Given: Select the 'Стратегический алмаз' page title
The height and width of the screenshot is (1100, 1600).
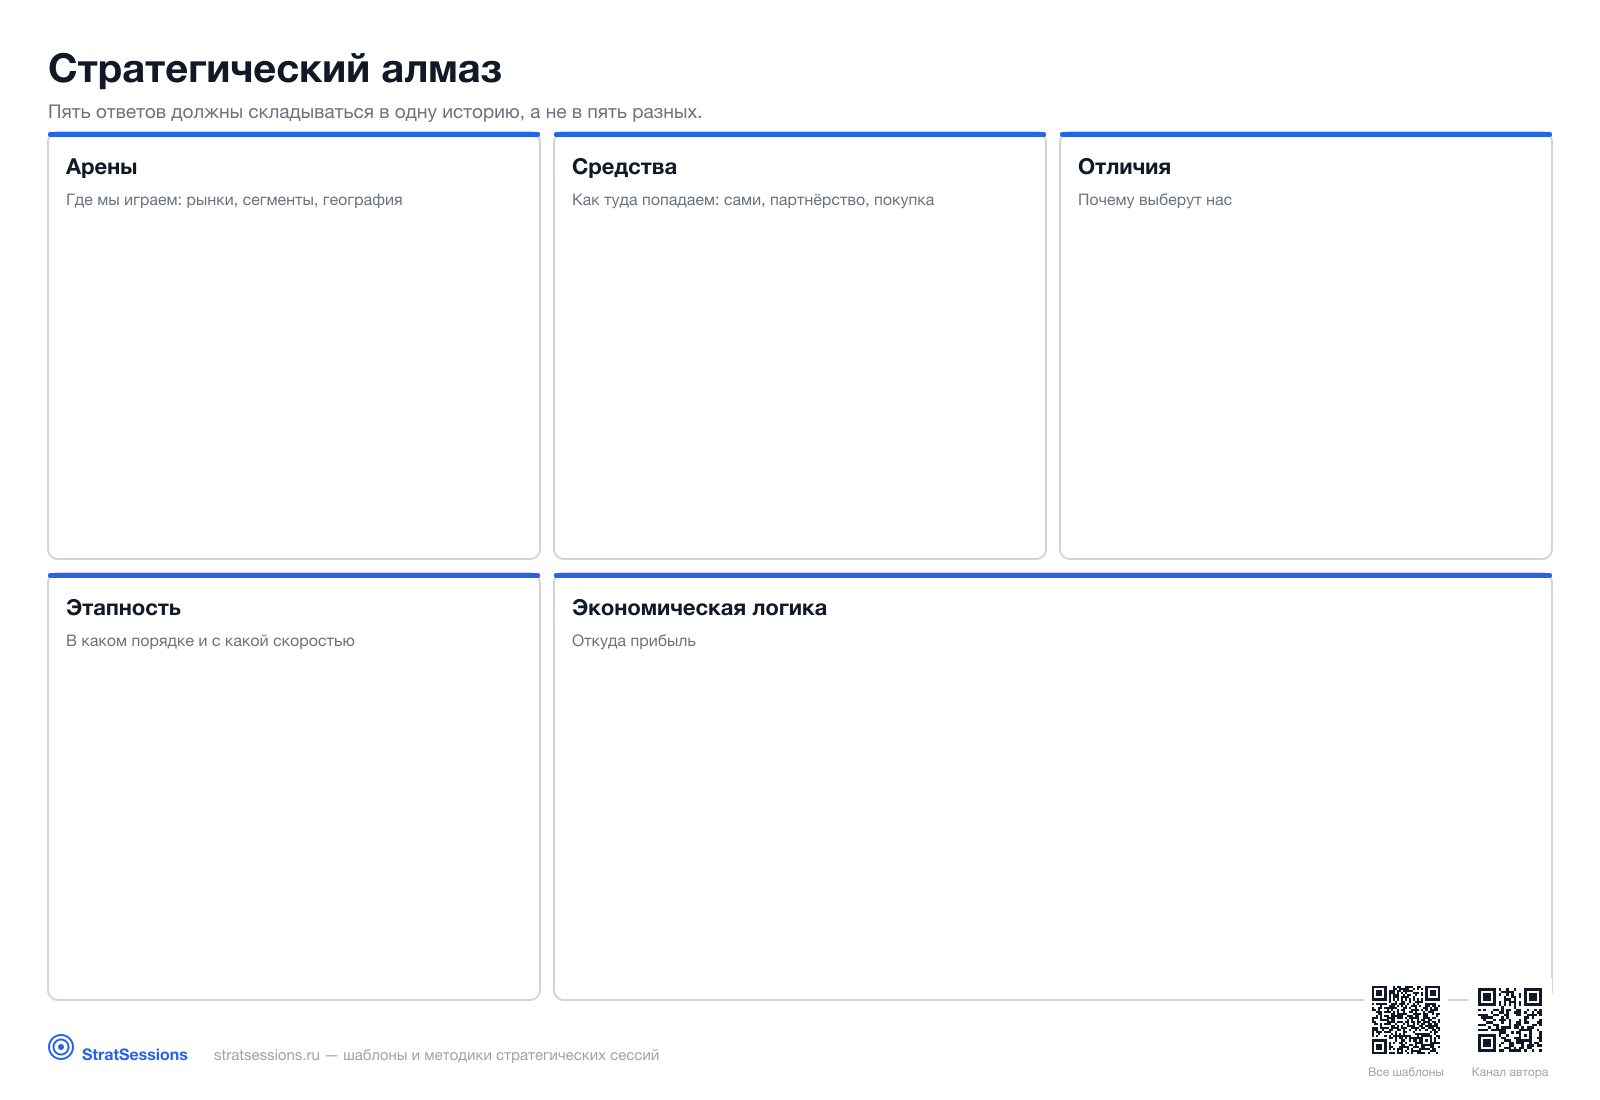Looking at the screenshot, I should coord(275,69).
